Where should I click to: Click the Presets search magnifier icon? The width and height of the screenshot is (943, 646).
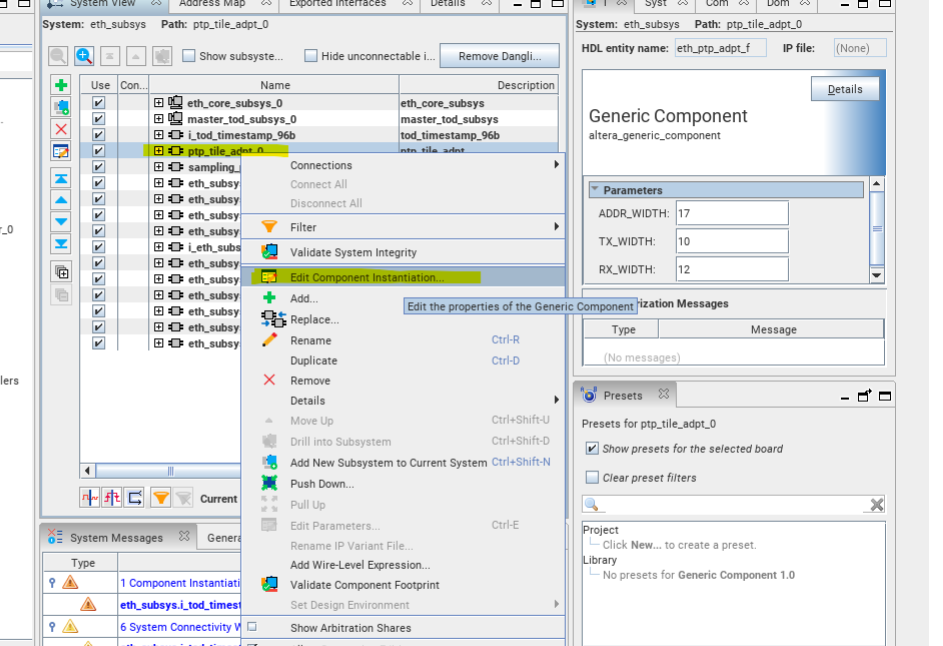point(592,504)
